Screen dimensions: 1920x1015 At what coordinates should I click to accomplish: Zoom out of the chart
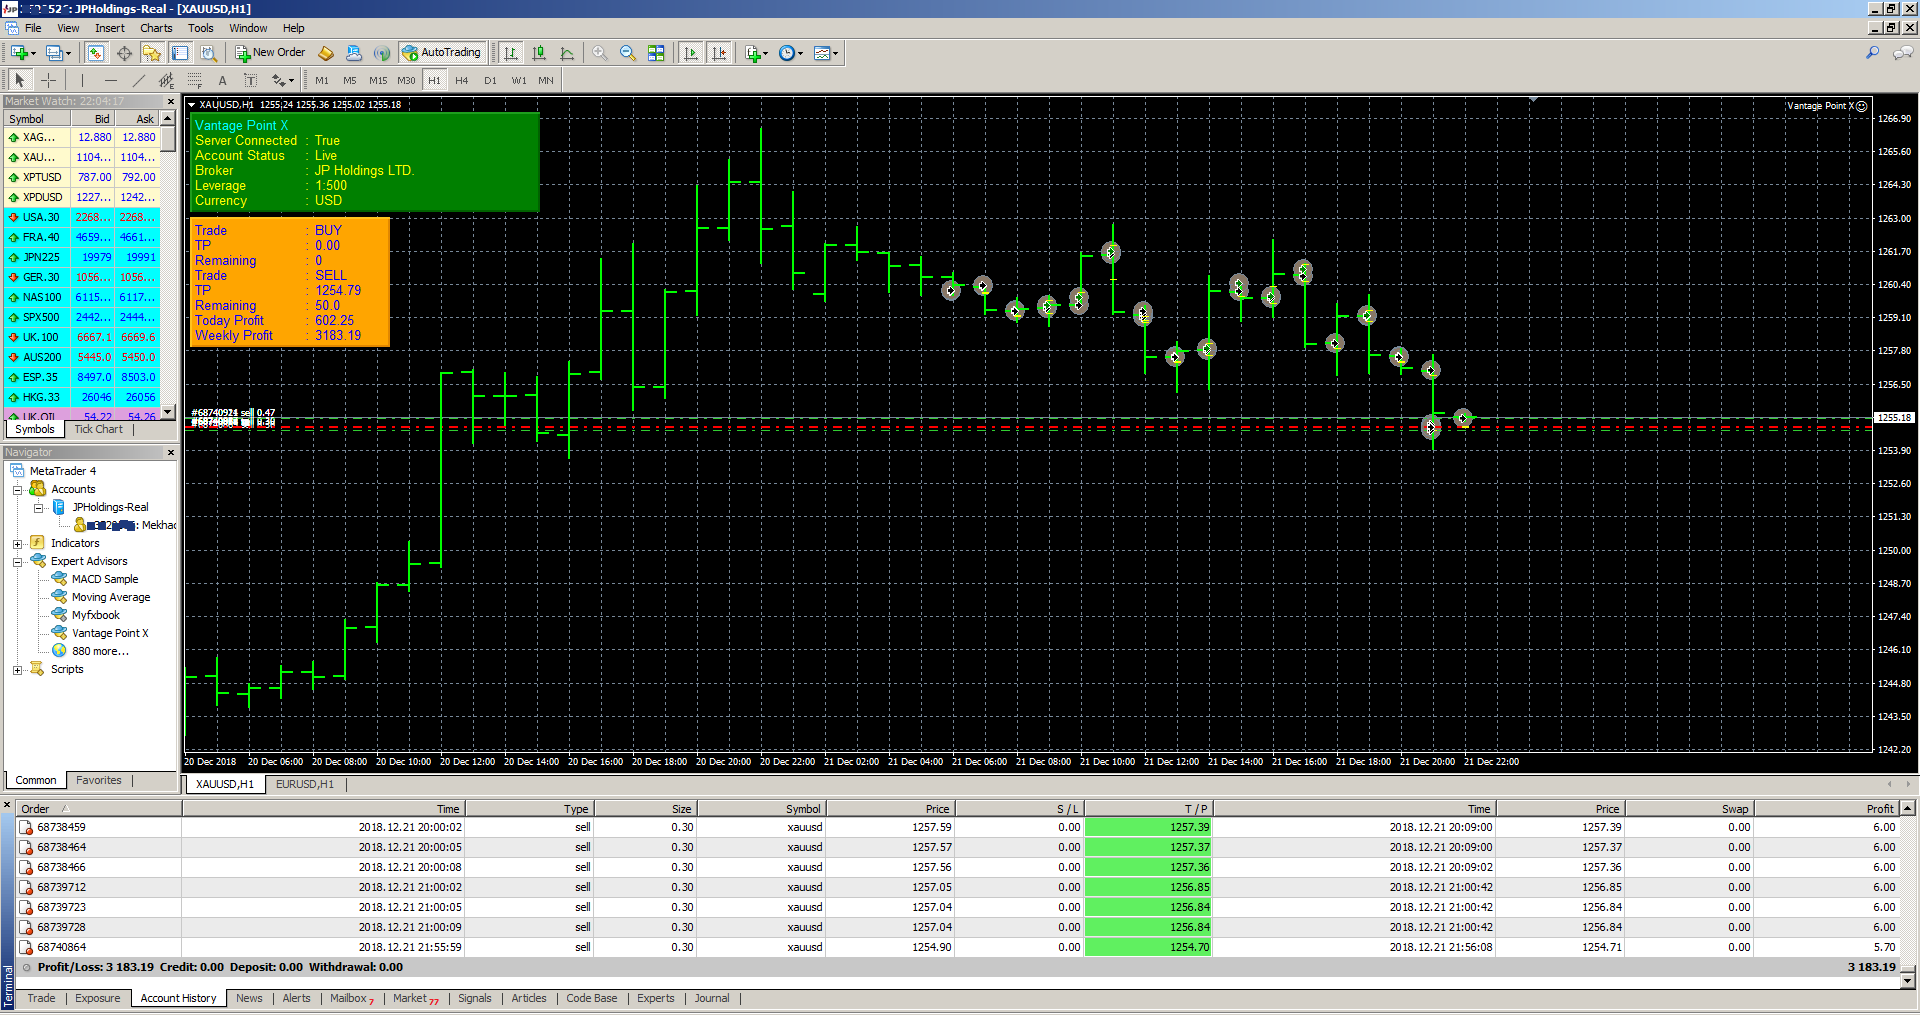tap(628, 53)
